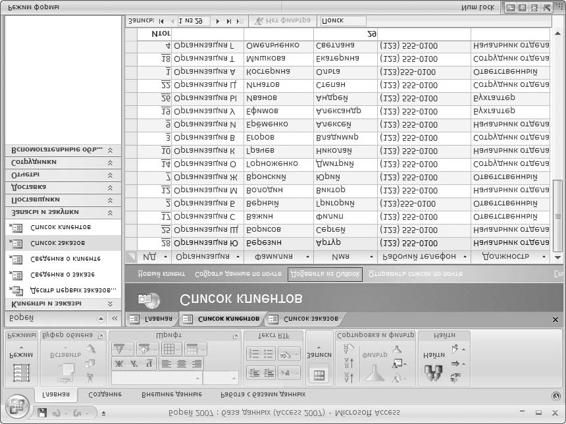The width and height of the screenshot is (566, 424).
Task: Open the Внешние данные ribbon tab
Action: click(x=171, y=394)
